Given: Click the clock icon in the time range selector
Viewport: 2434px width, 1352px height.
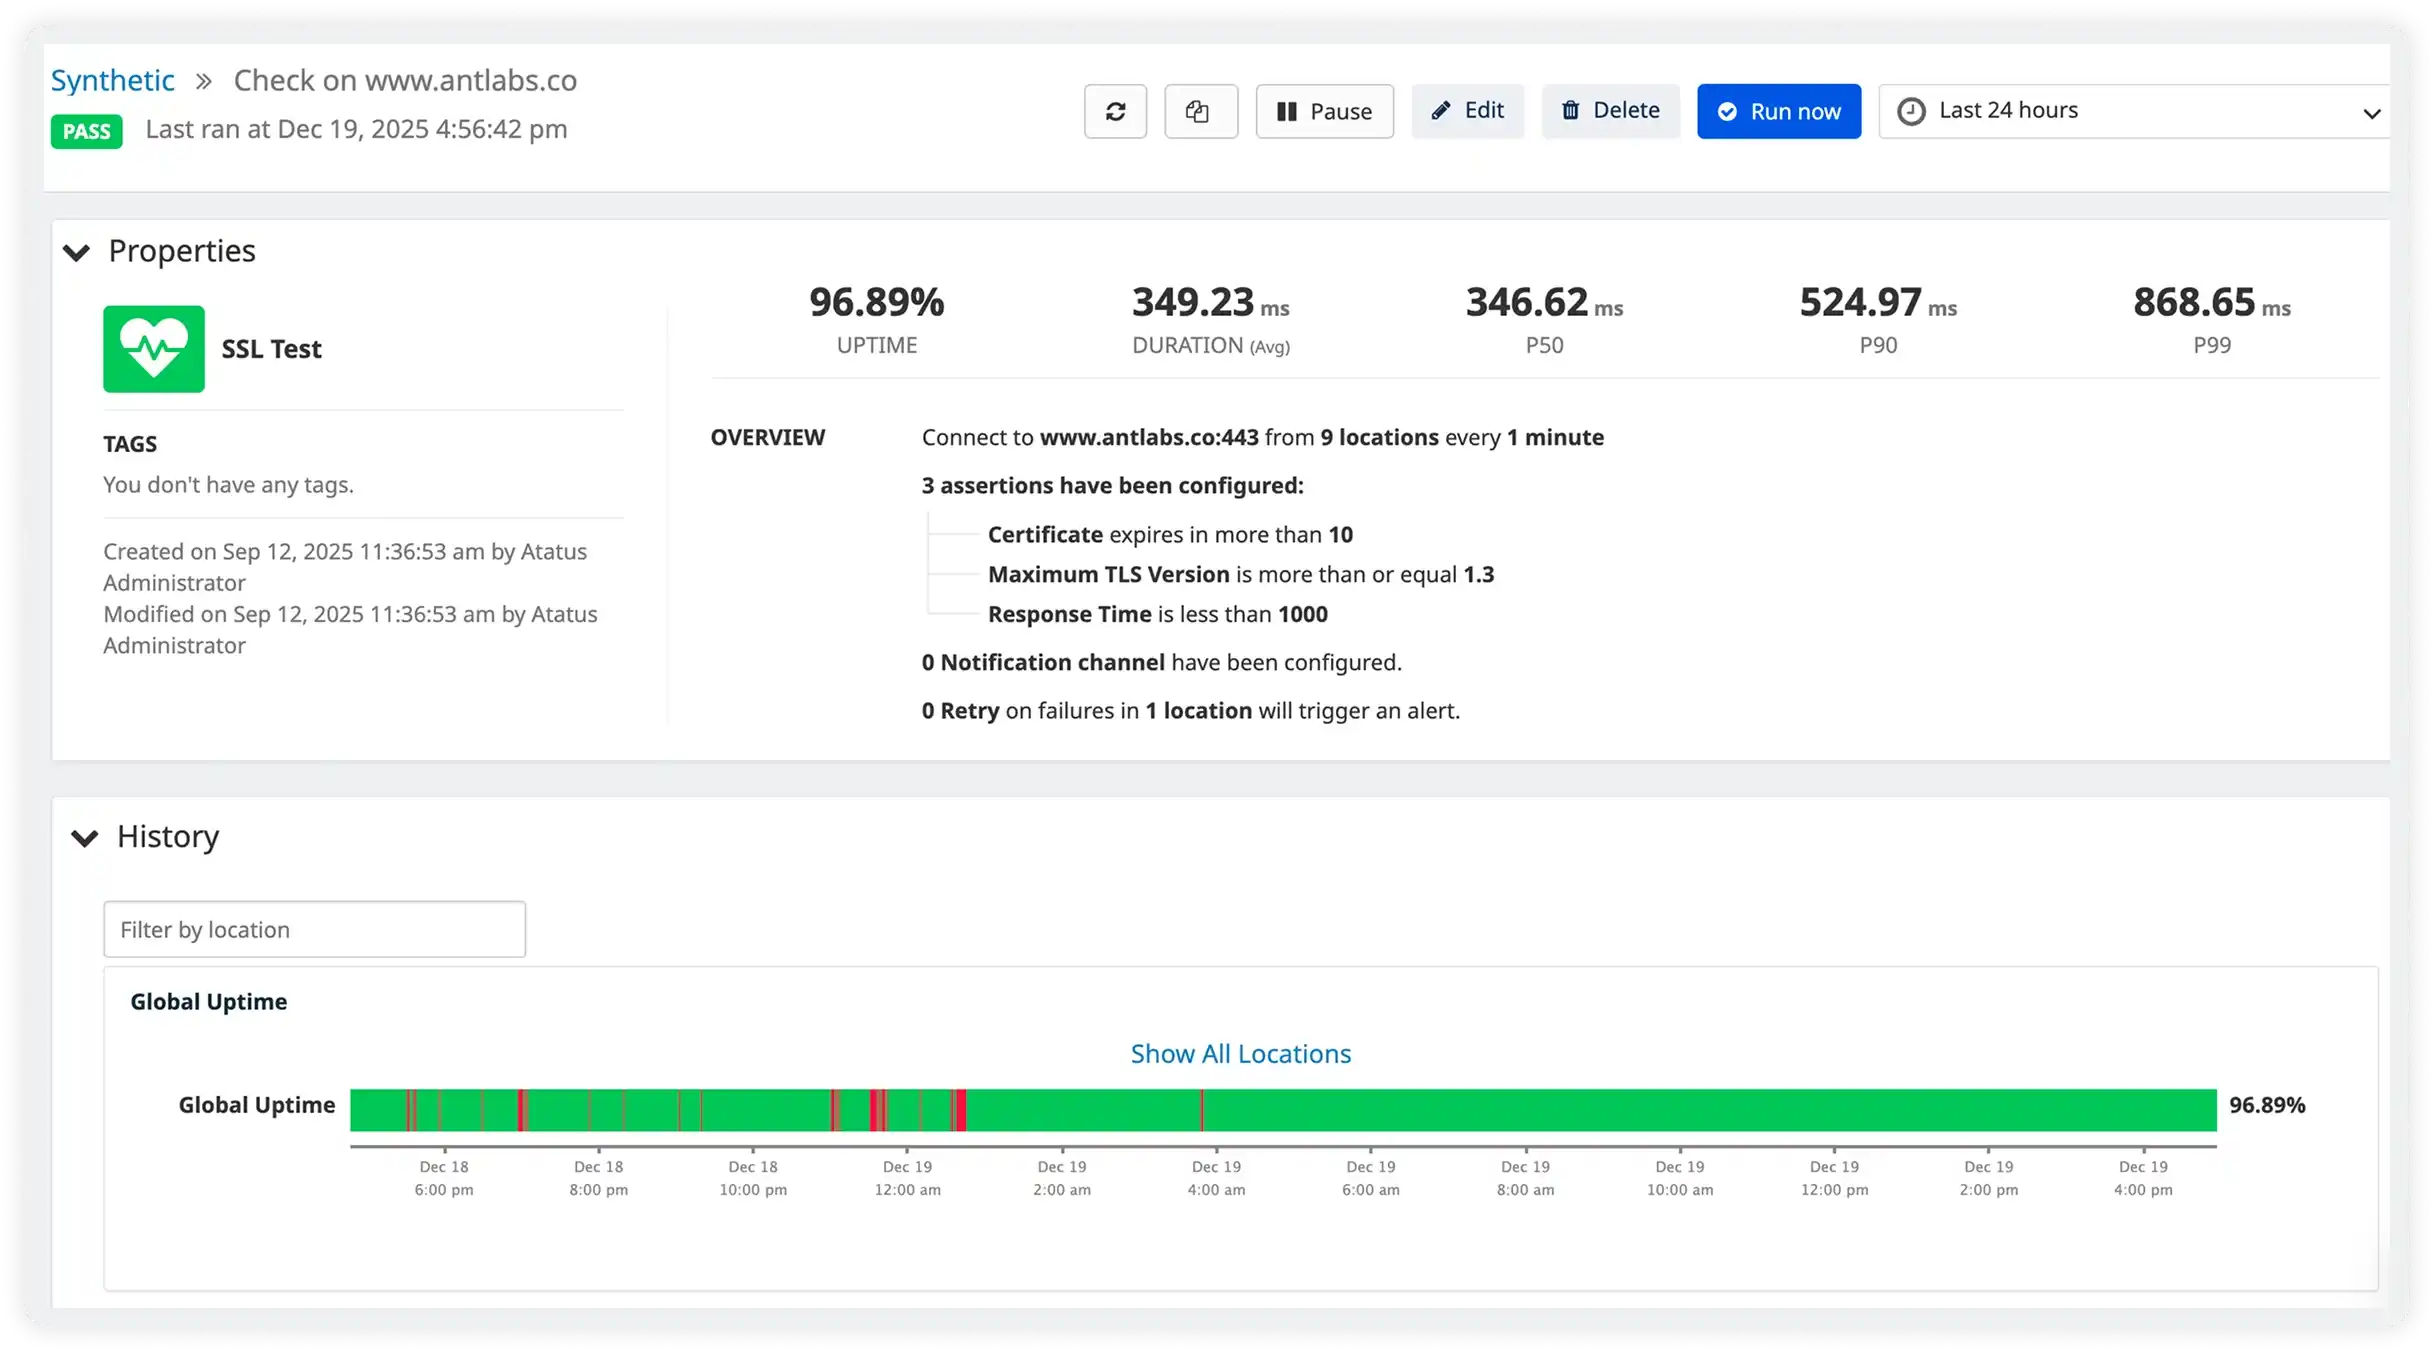Looking at the screenshot, I should pos(1911,111).
